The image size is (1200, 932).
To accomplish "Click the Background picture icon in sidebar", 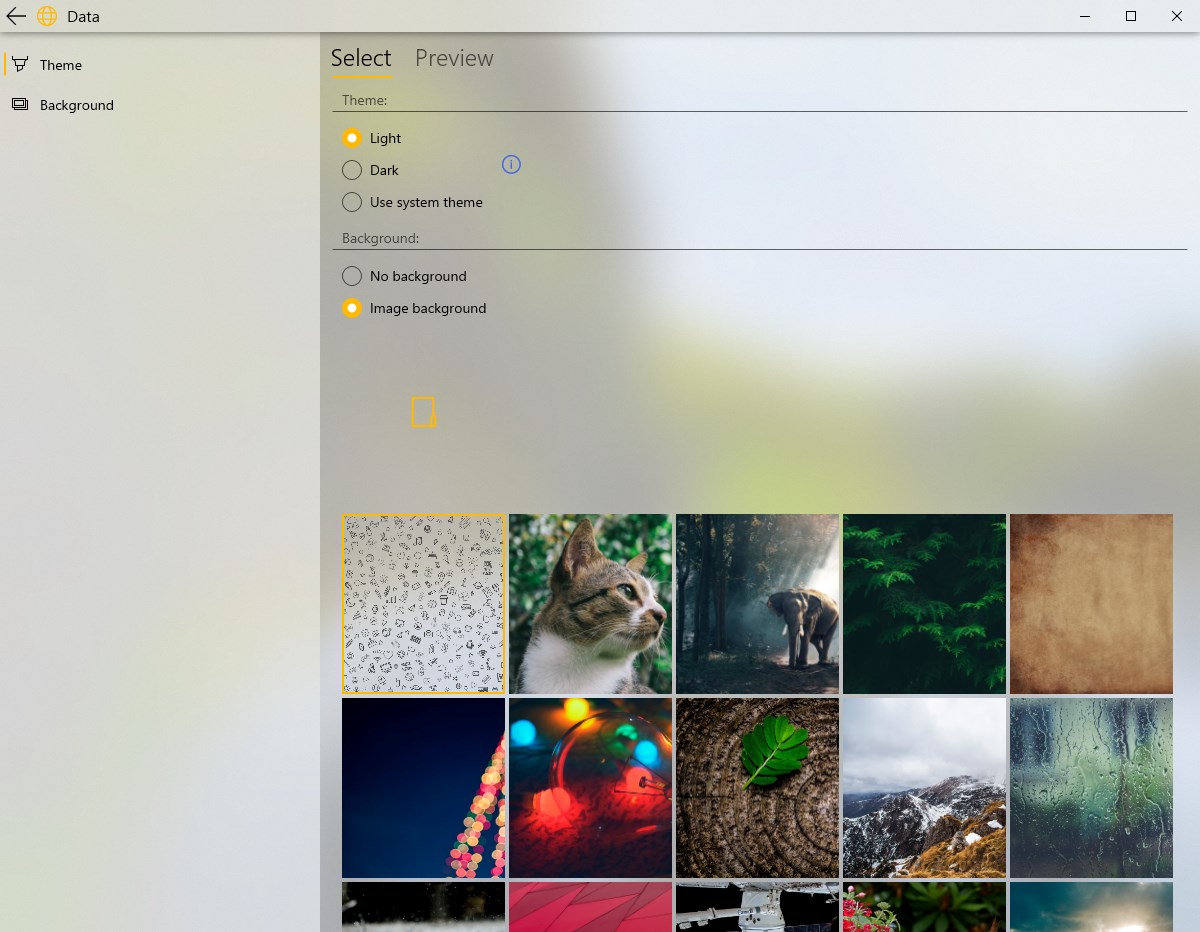I will click(x=20, y=104).
